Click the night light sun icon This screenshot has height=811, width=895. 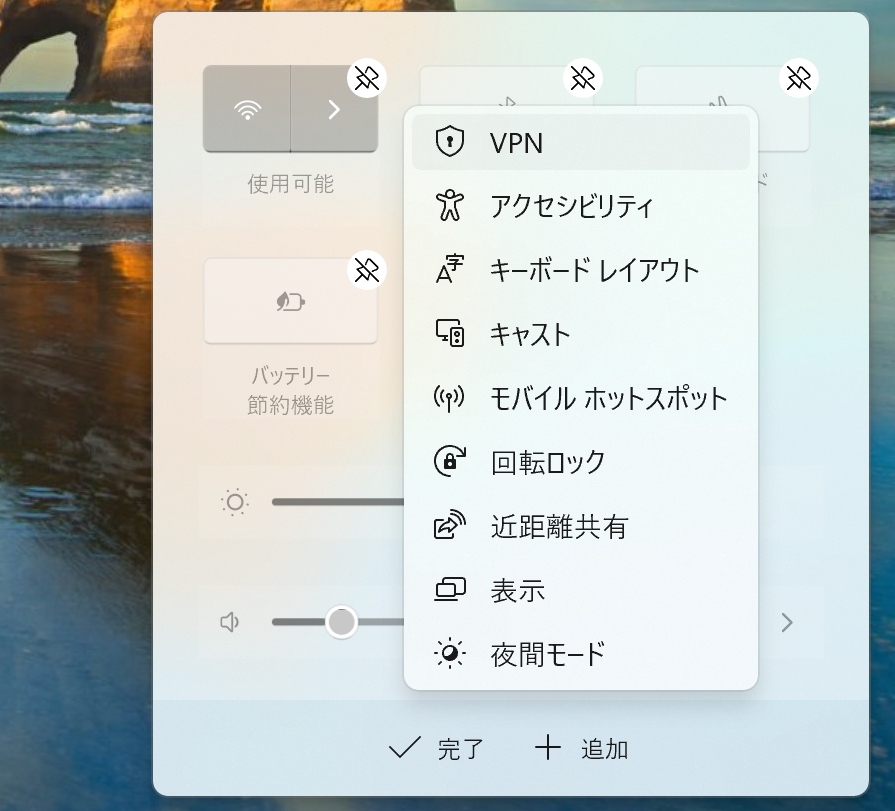click(450, 653)
